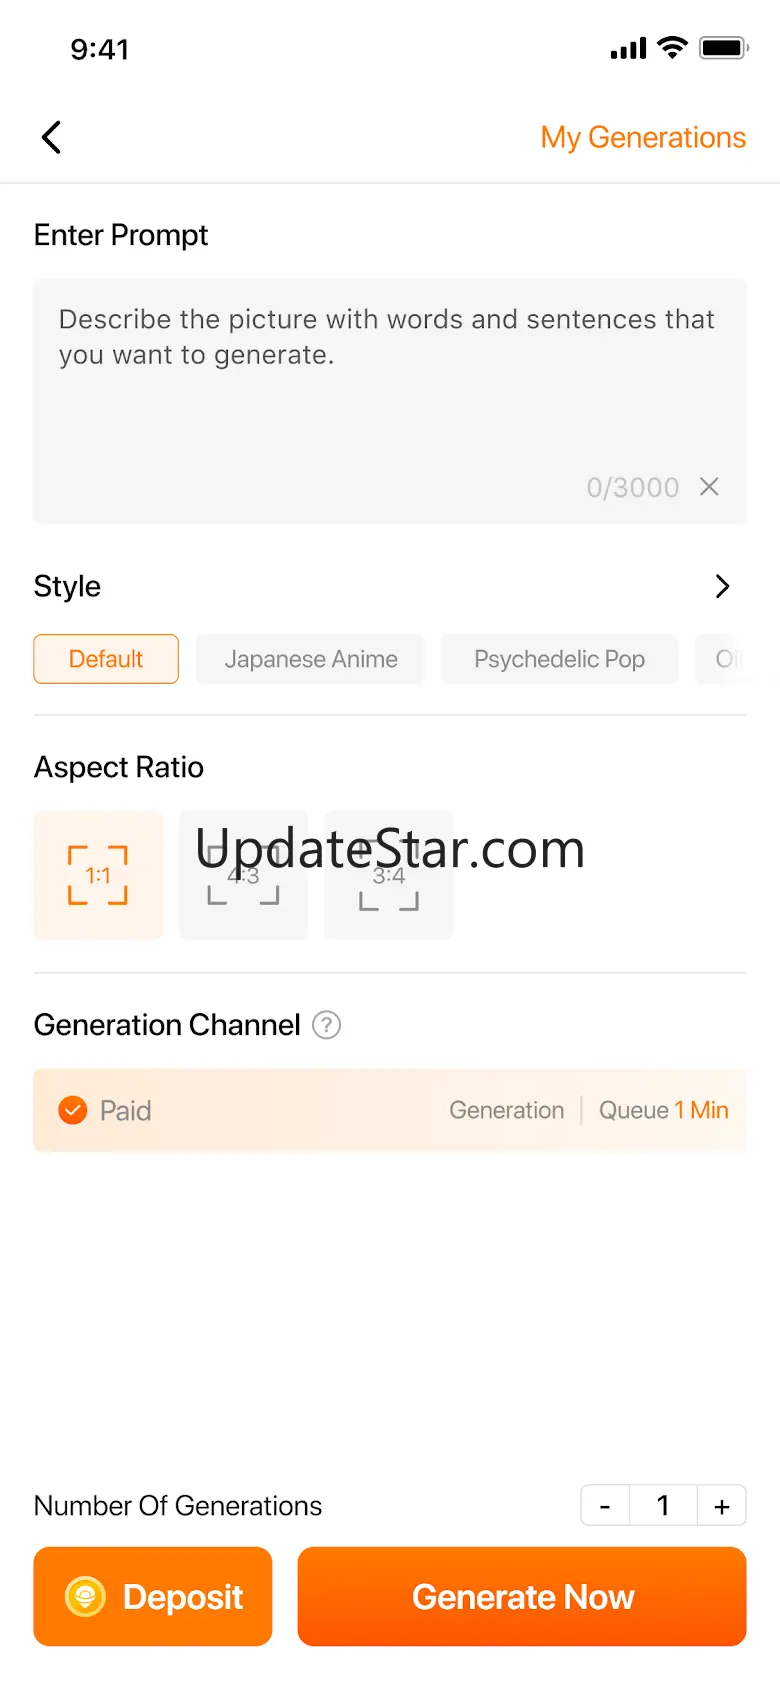The width and height of the screenshot is (780, 1688).
Task: Clear the prompt with the X icon
Action: pyautogui.click(x=709, y=487)
